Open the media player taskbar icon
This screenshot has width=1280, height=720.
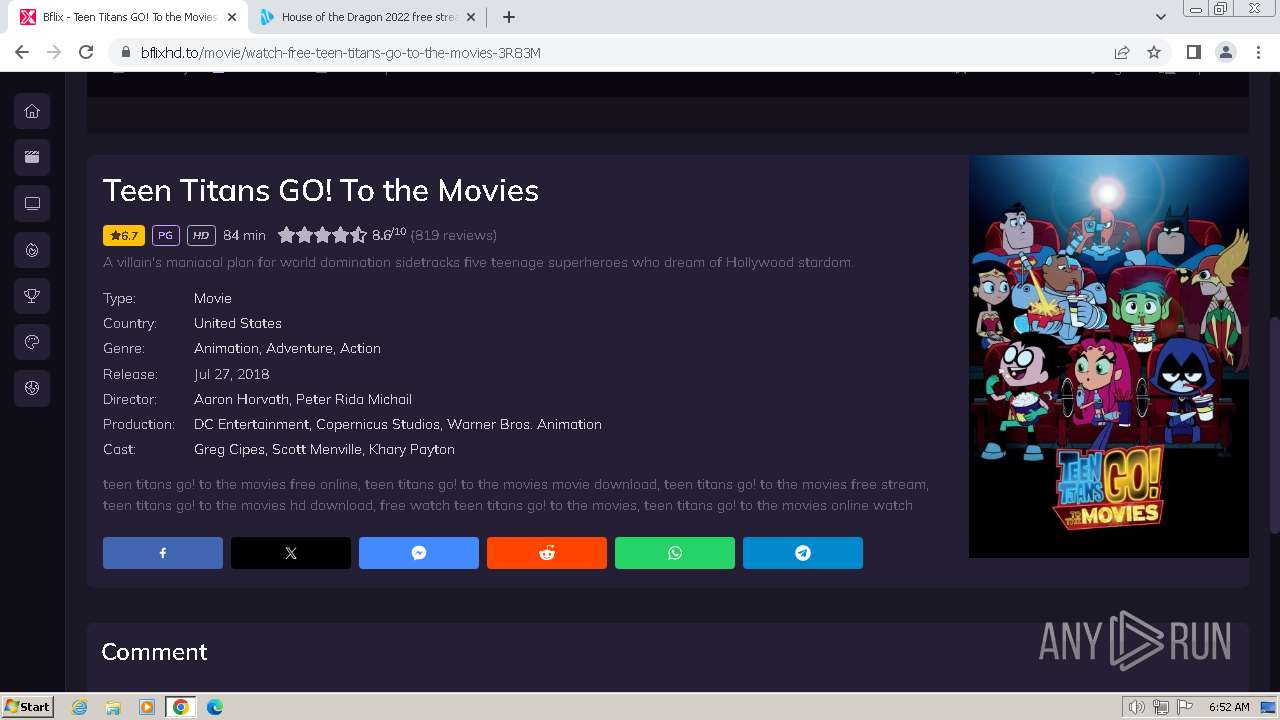coord(147,707)
